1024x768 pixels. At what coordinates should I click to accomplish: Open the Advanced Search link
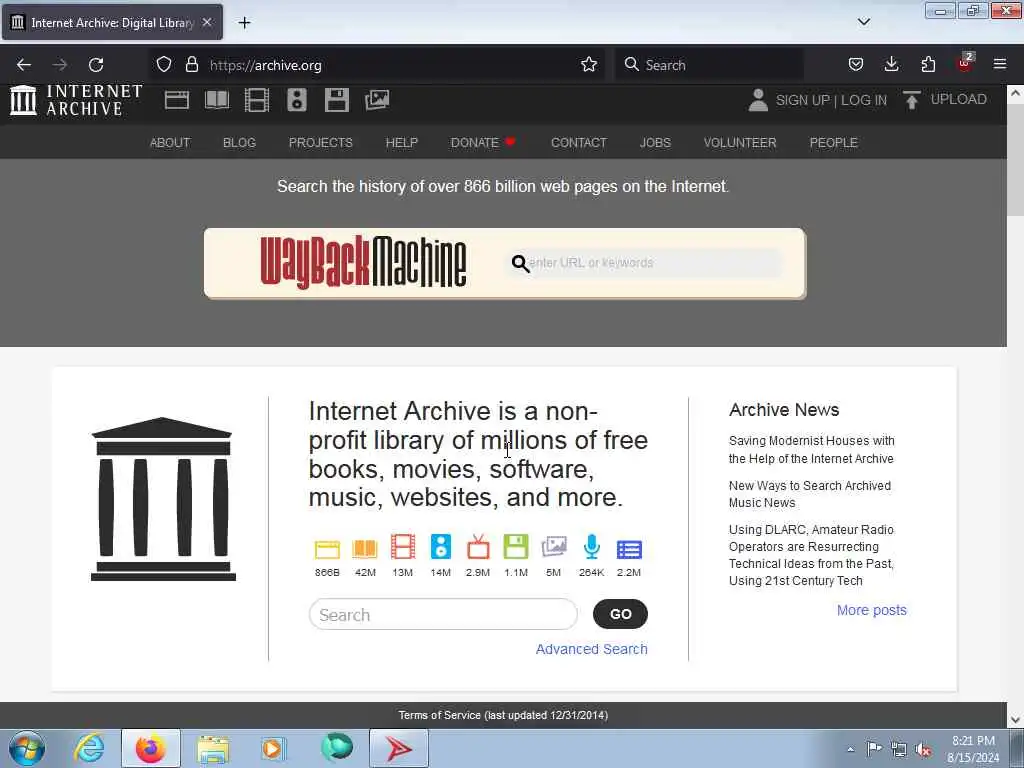coord(592,649)
